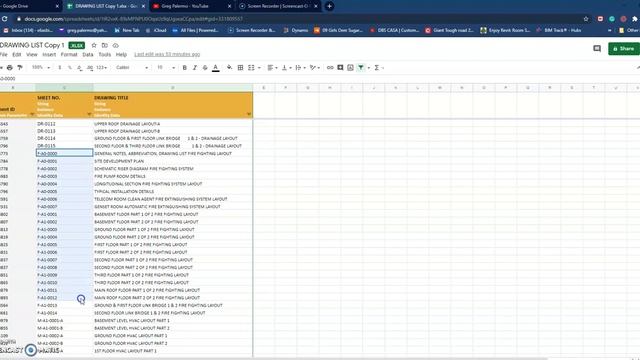
Task: Click the green Share button
Action: 624,49
